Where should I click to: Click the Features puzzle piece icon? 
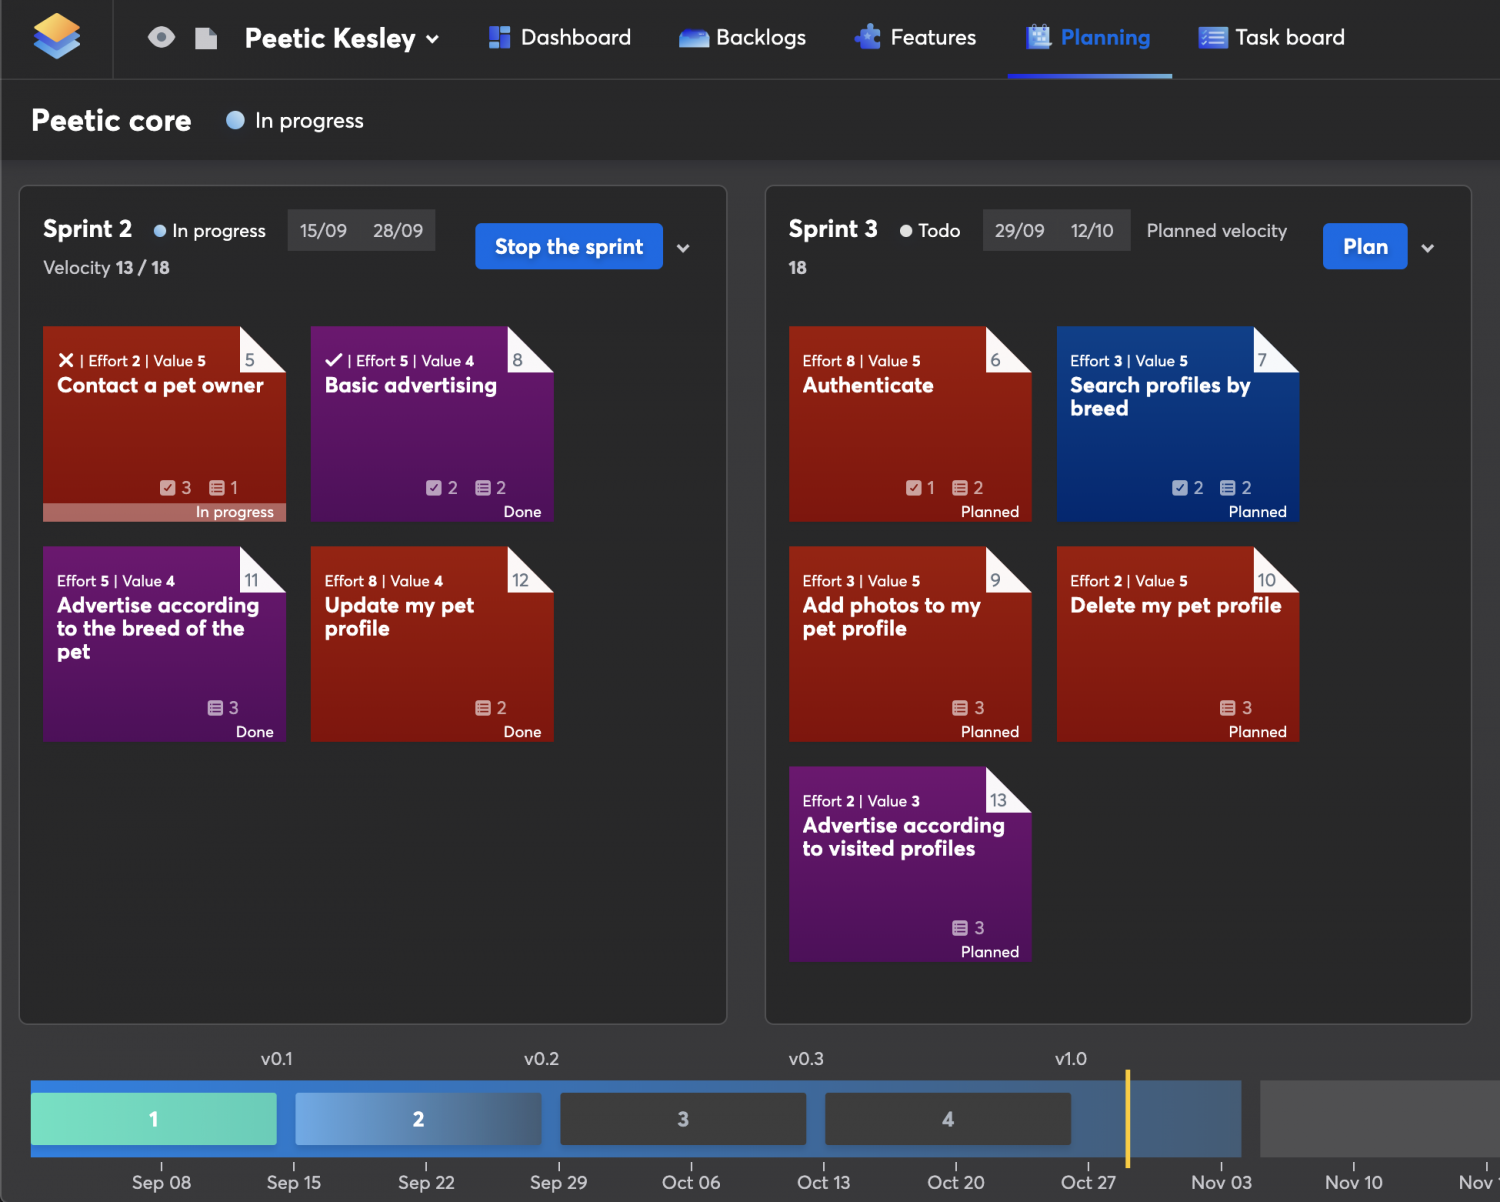click(x=867, y=38)
